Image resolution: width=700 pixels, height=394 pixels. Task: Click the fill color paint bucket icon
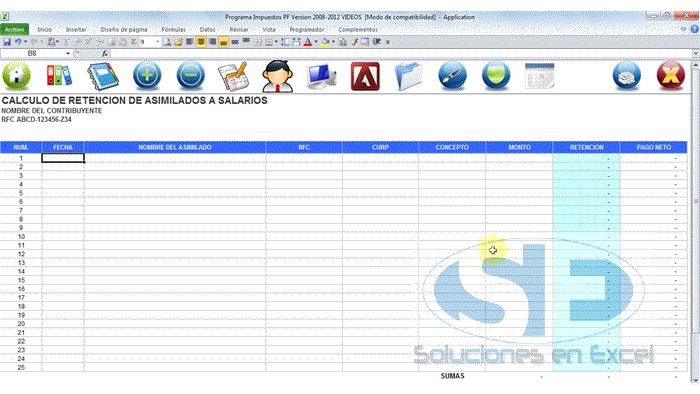tap(325, 42)
